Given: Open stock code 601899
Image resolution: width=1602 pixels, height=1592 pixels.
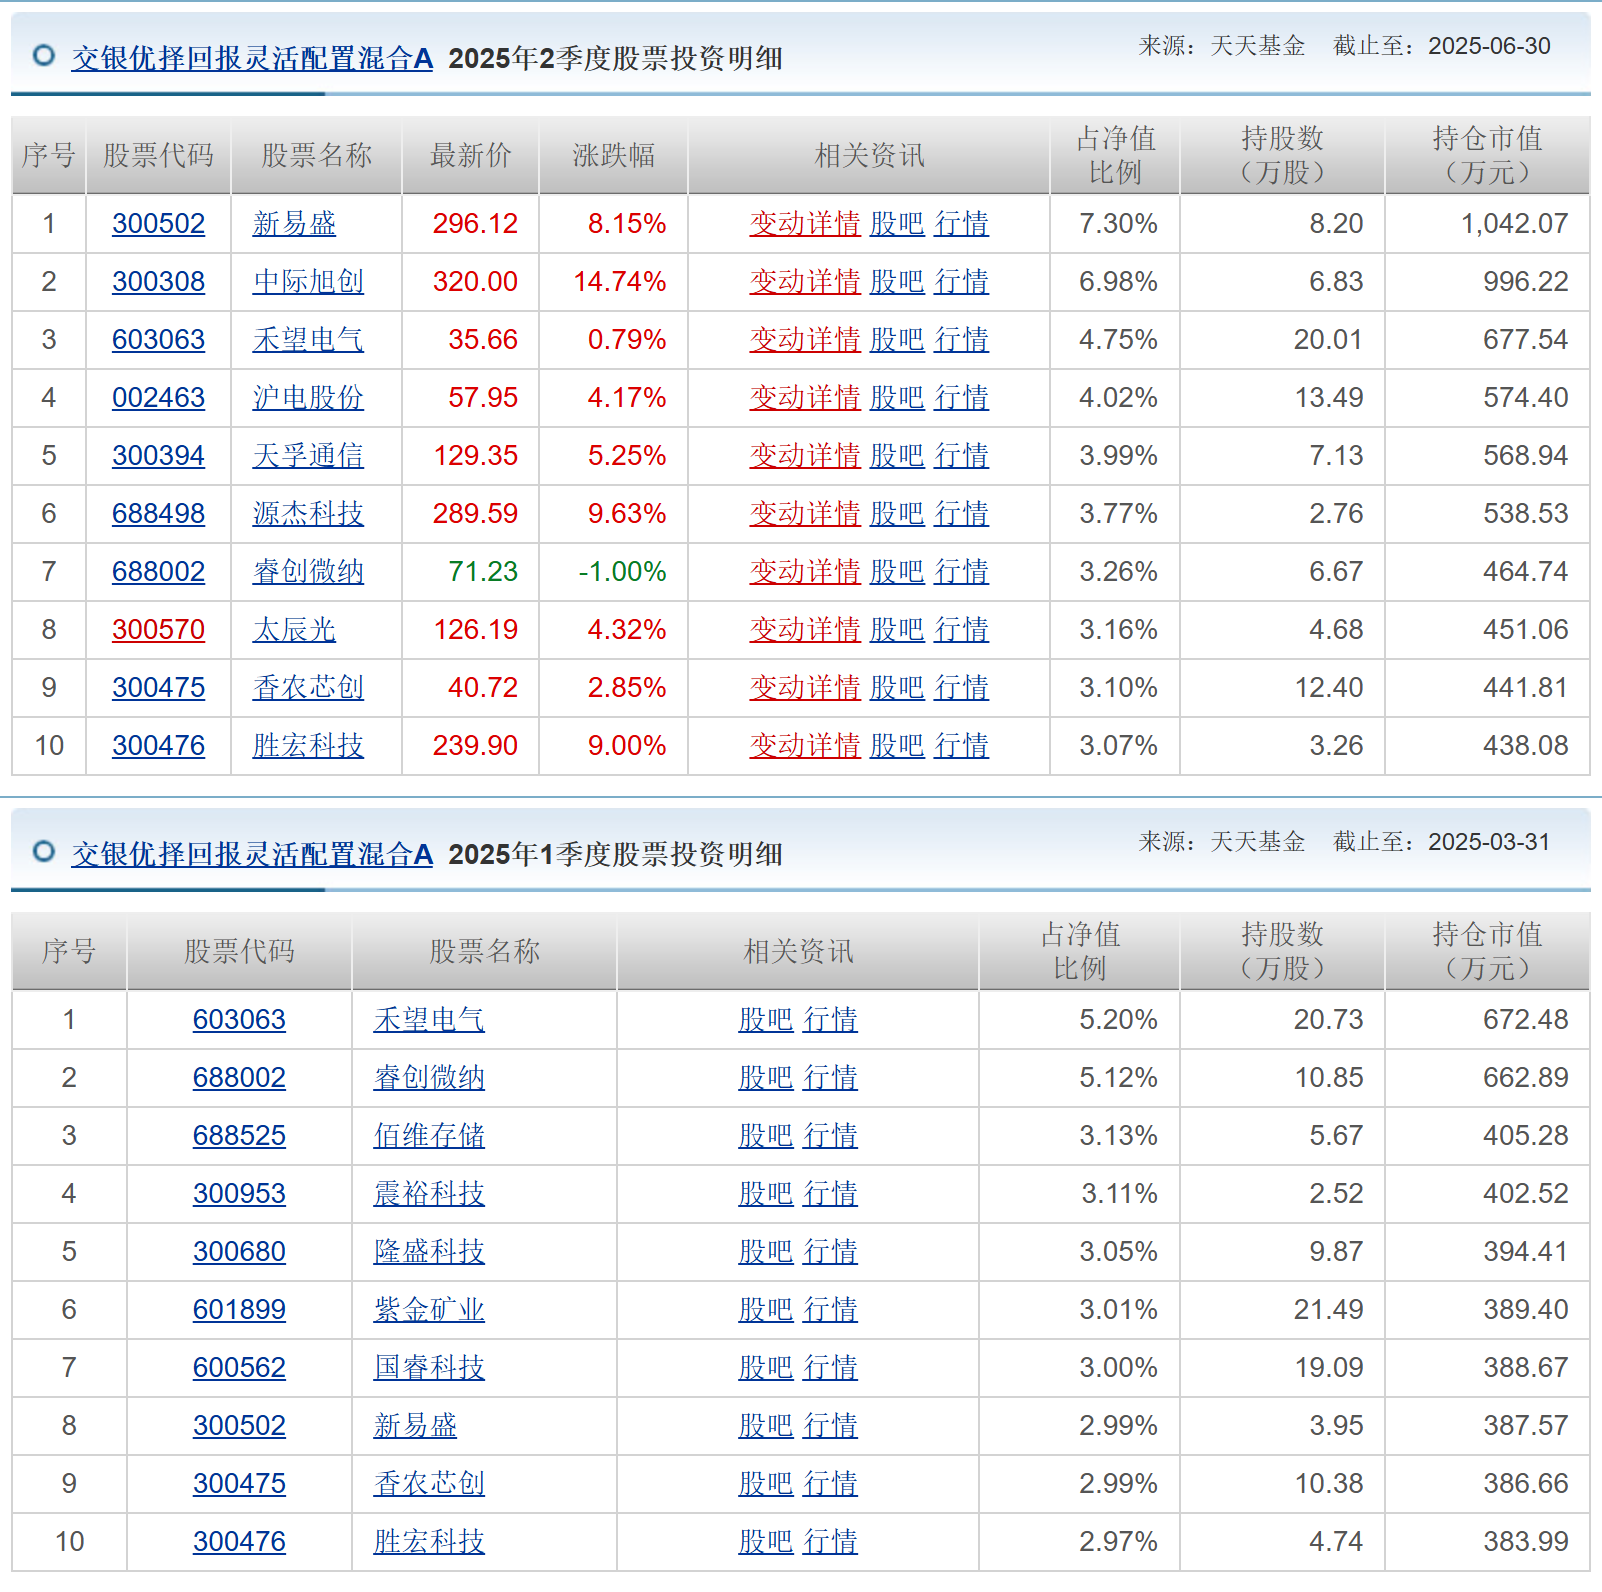Looking at the screenshot, I should pos(239,1310).
